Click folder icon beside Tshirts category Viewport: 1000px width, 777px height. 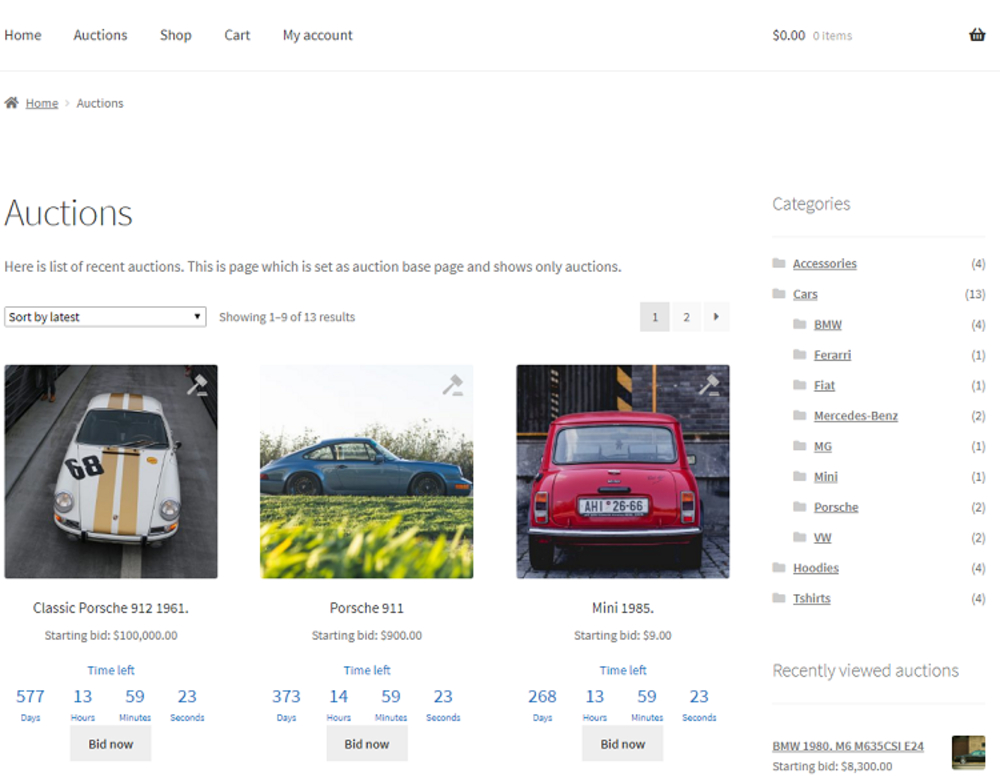pyautogui.click(x=779, y=598)
